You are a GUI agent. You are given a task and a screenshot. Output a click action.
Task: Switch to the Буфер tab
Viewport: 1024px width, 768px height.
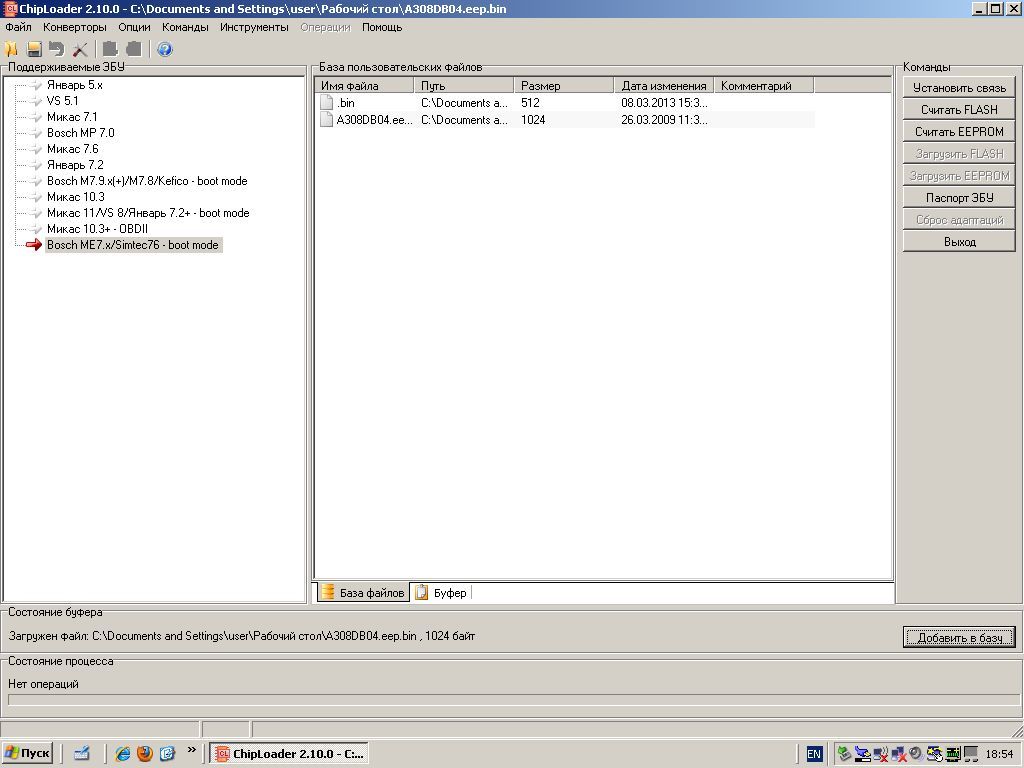click(442, 592)
